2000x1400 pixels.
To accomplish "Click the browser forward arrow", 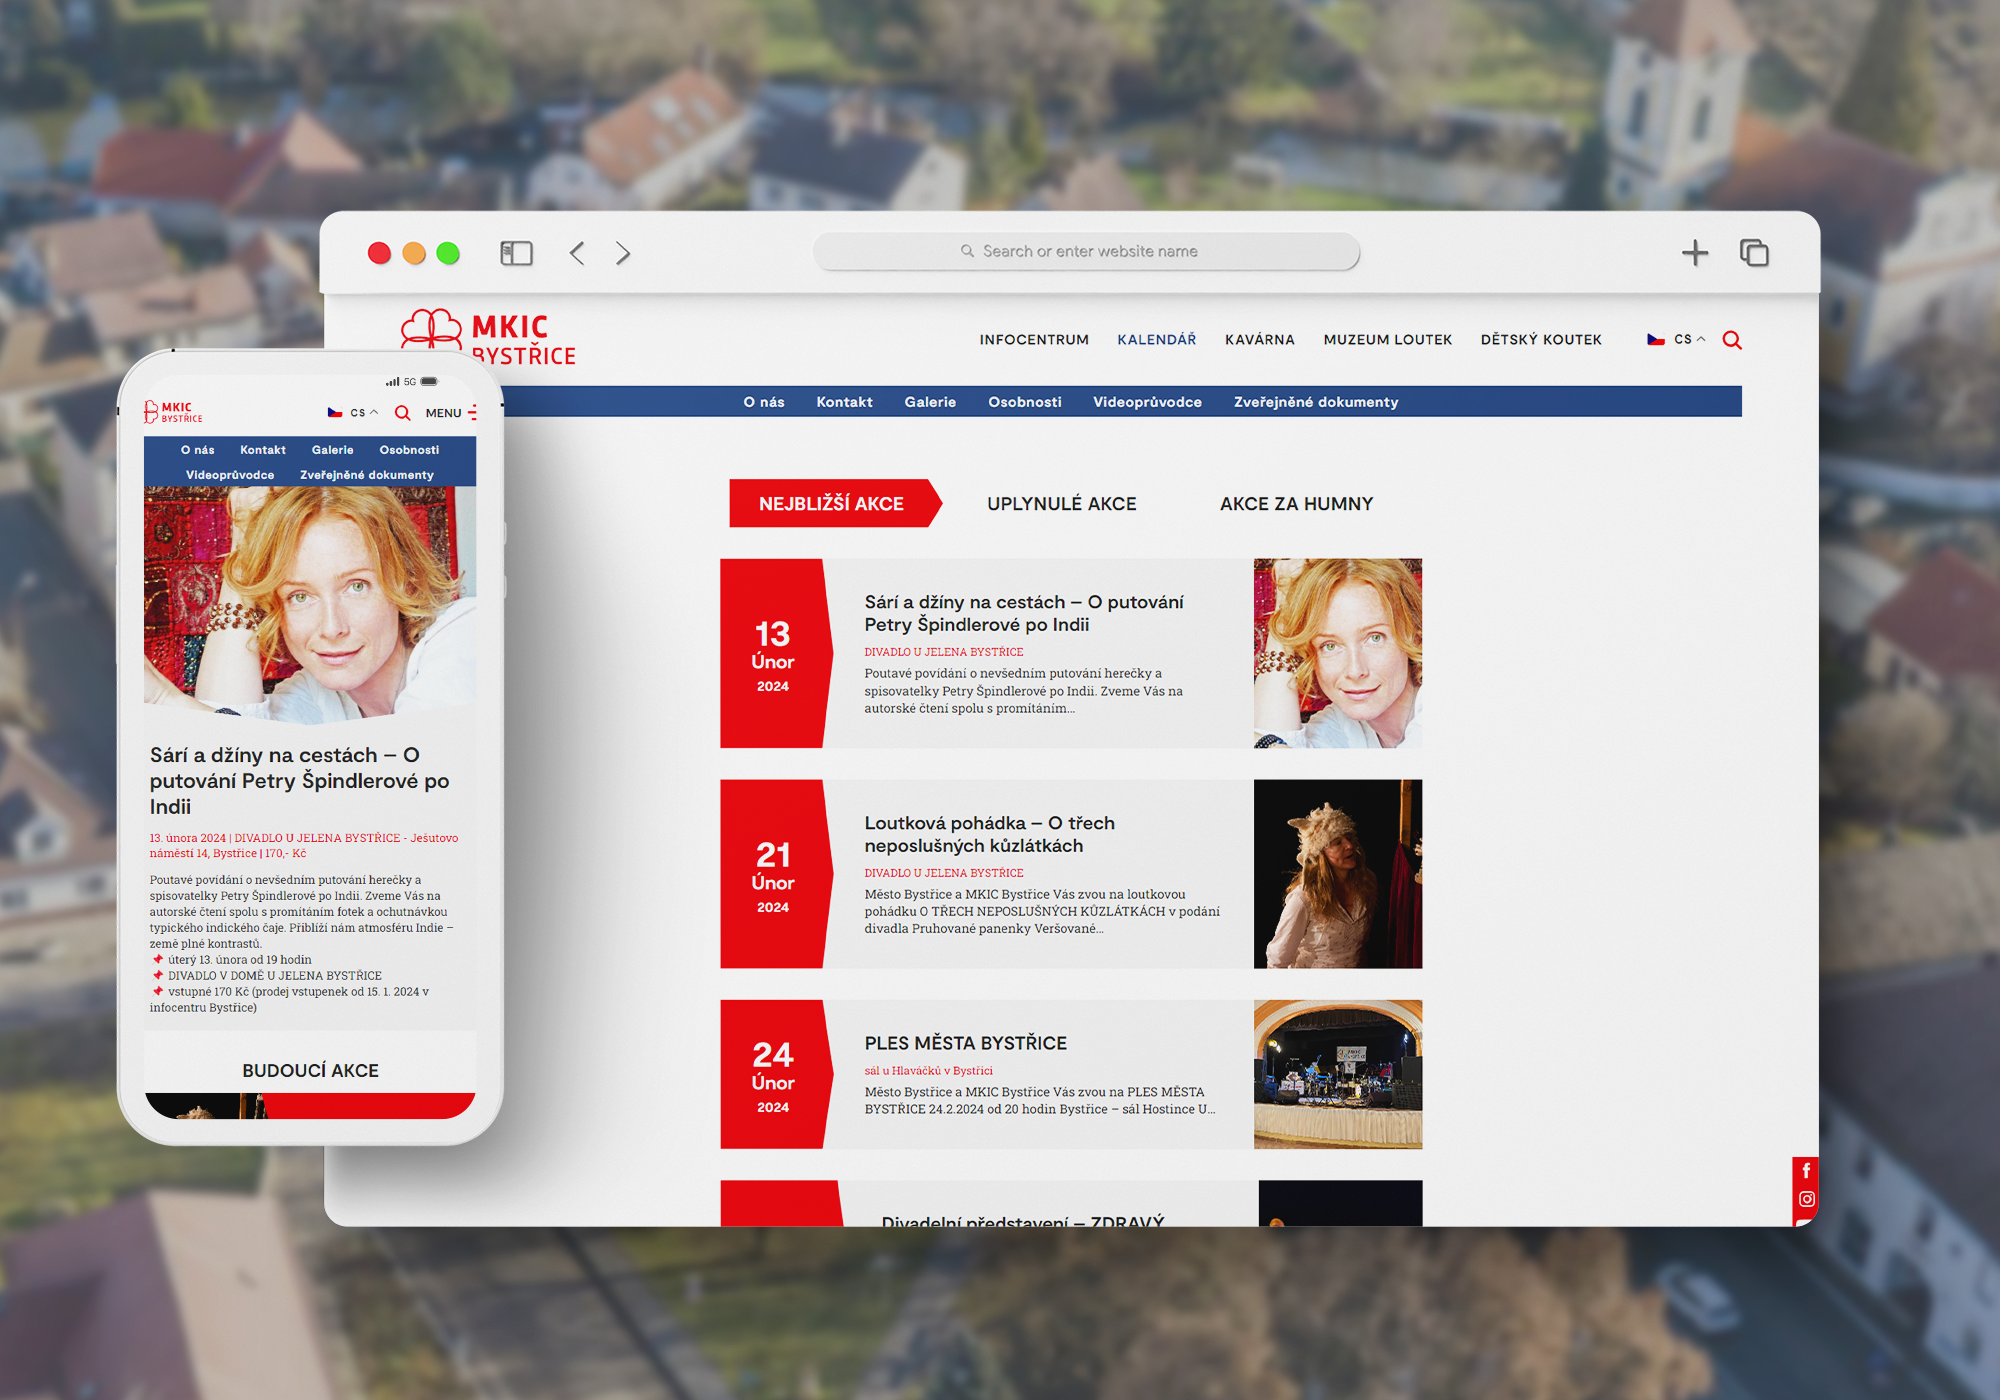I will coord(623,253).
